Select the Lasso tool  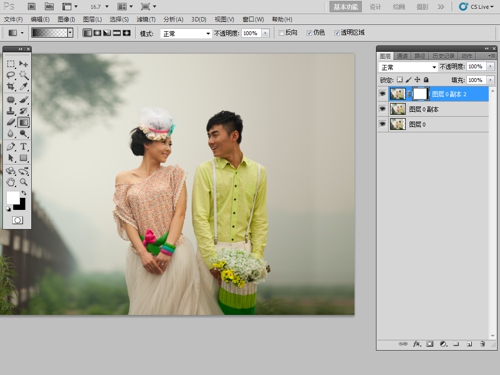coord(11,75)
